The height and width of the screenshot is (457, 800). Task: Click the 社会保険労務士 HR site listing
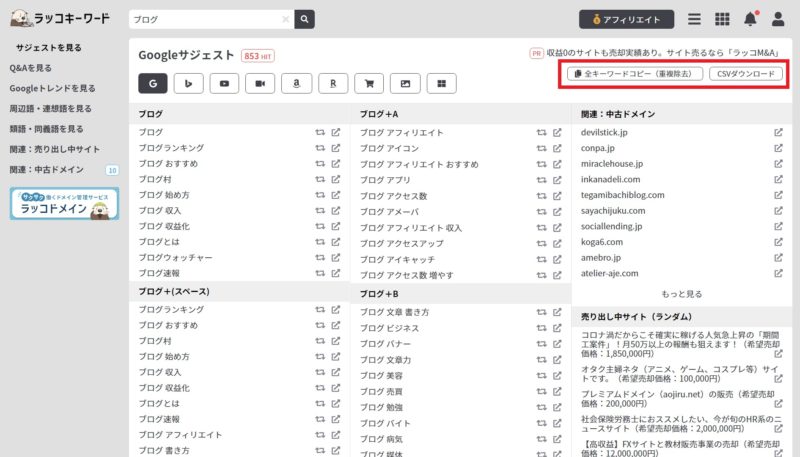click(681, 423)
